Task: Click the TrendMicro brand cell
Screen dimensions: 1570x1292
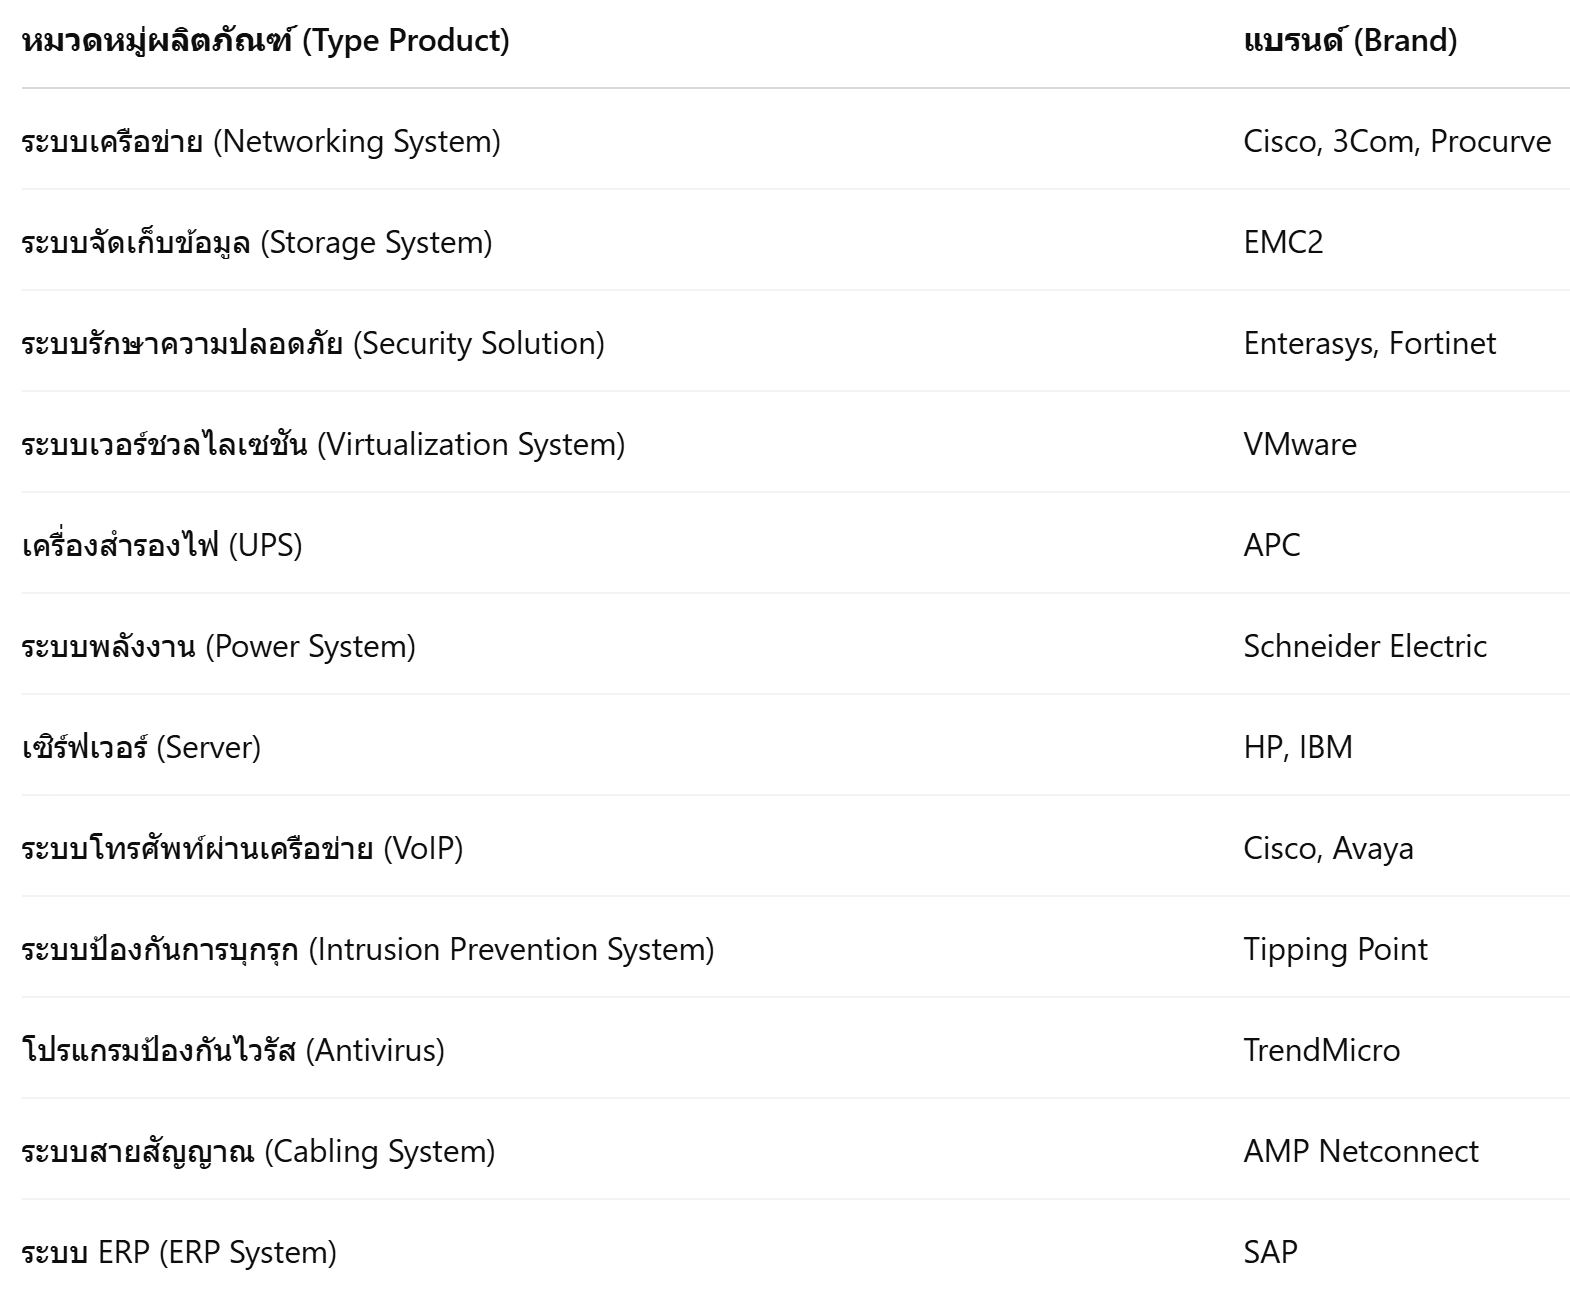Action: [1321, 1050]
